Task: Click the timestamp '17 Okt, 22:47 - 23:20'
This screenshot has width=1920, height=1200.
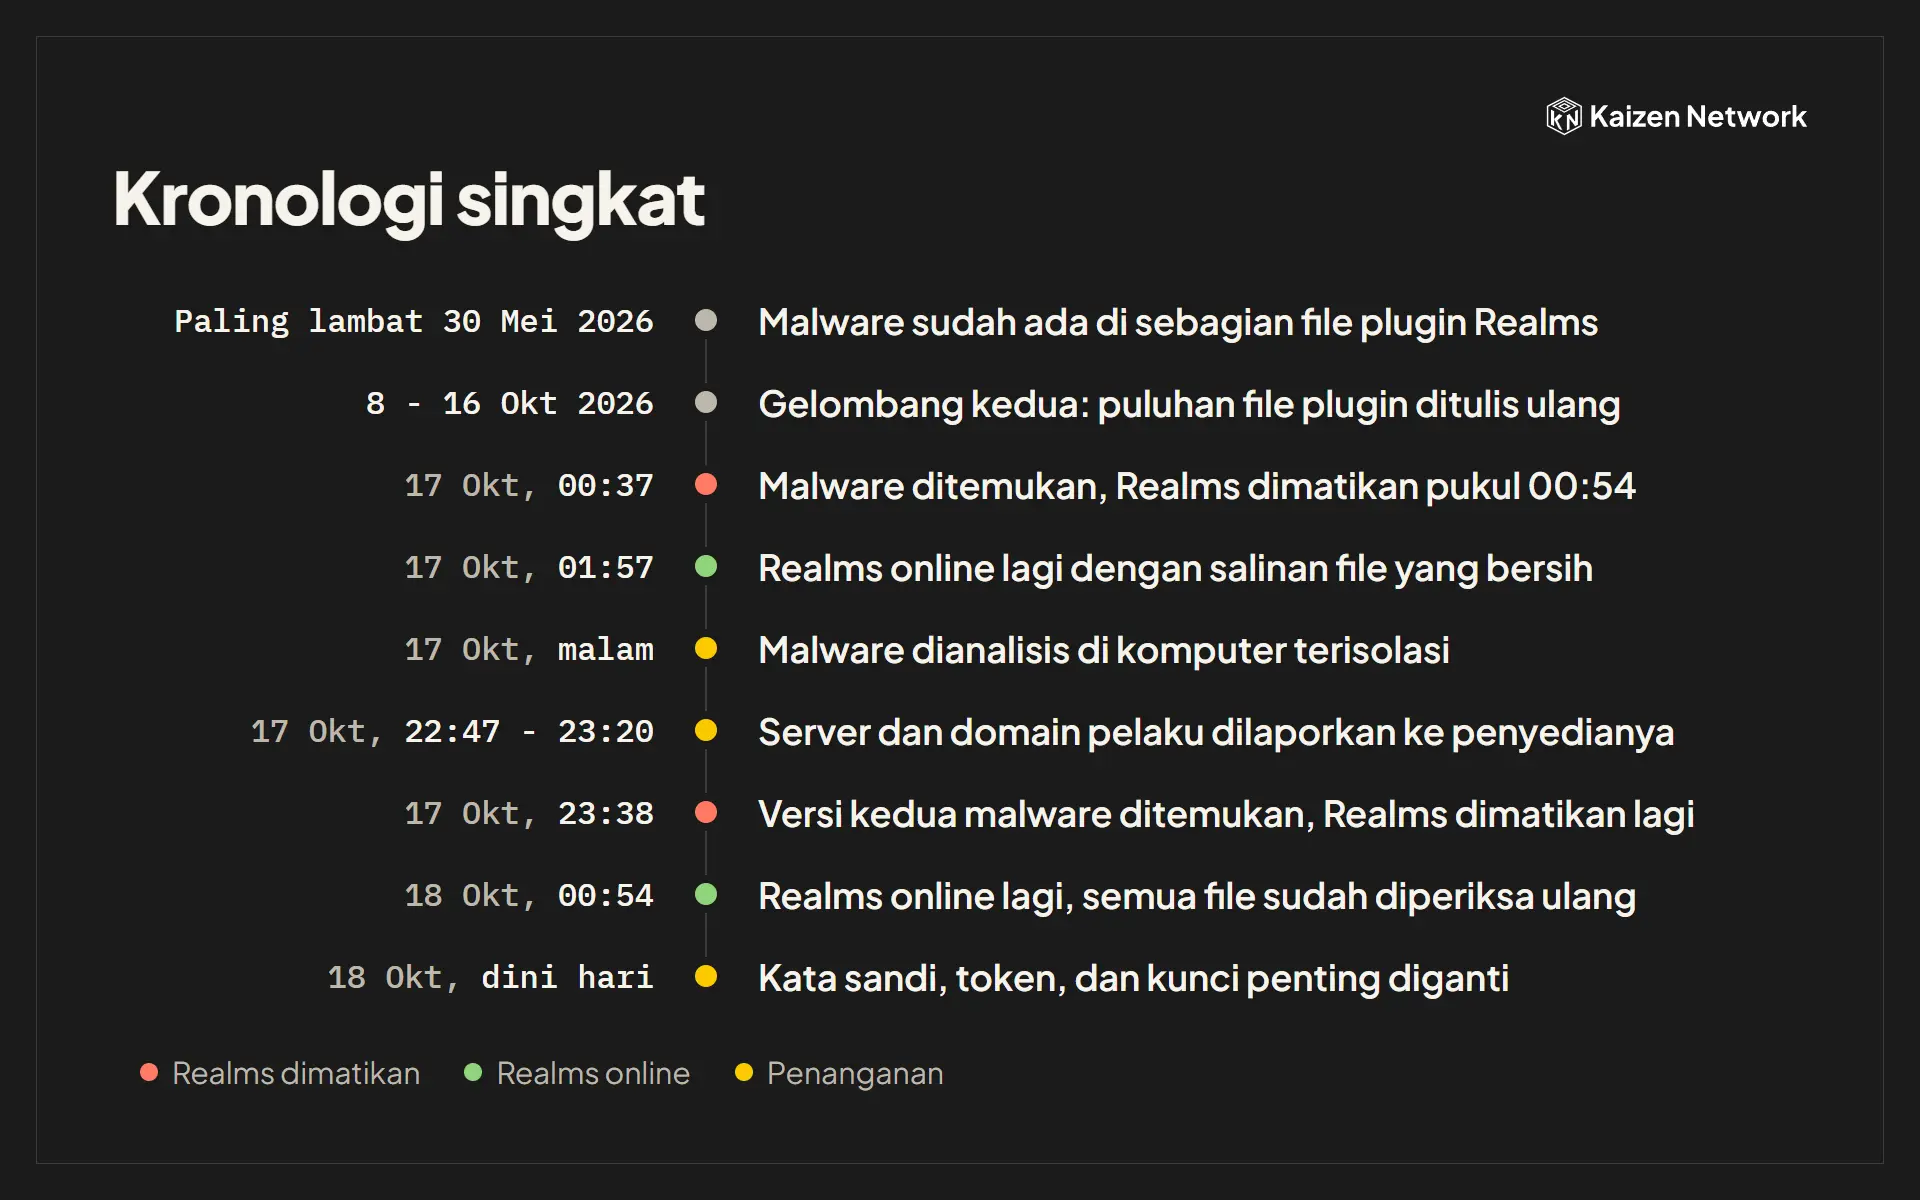Action: coord(452,732)
